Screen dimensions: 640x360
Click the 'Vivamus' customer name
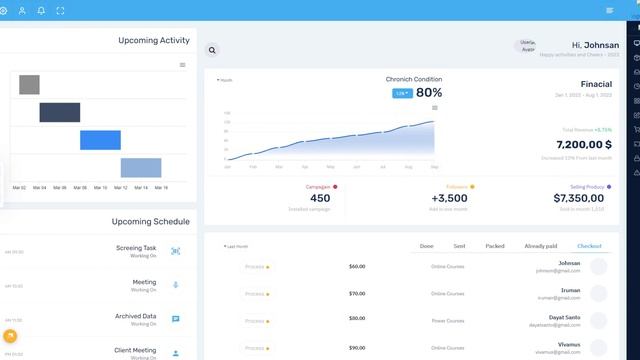[x=569, y=344]
